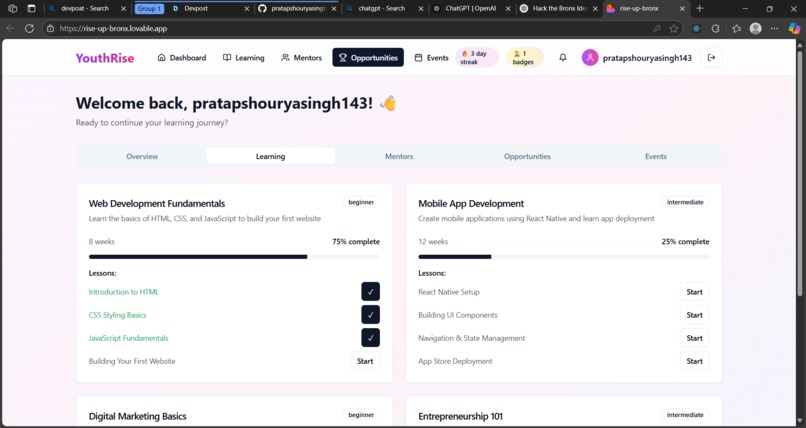Reload the page with refresh icon
806x428 pixels.
(x=29, y=29)
